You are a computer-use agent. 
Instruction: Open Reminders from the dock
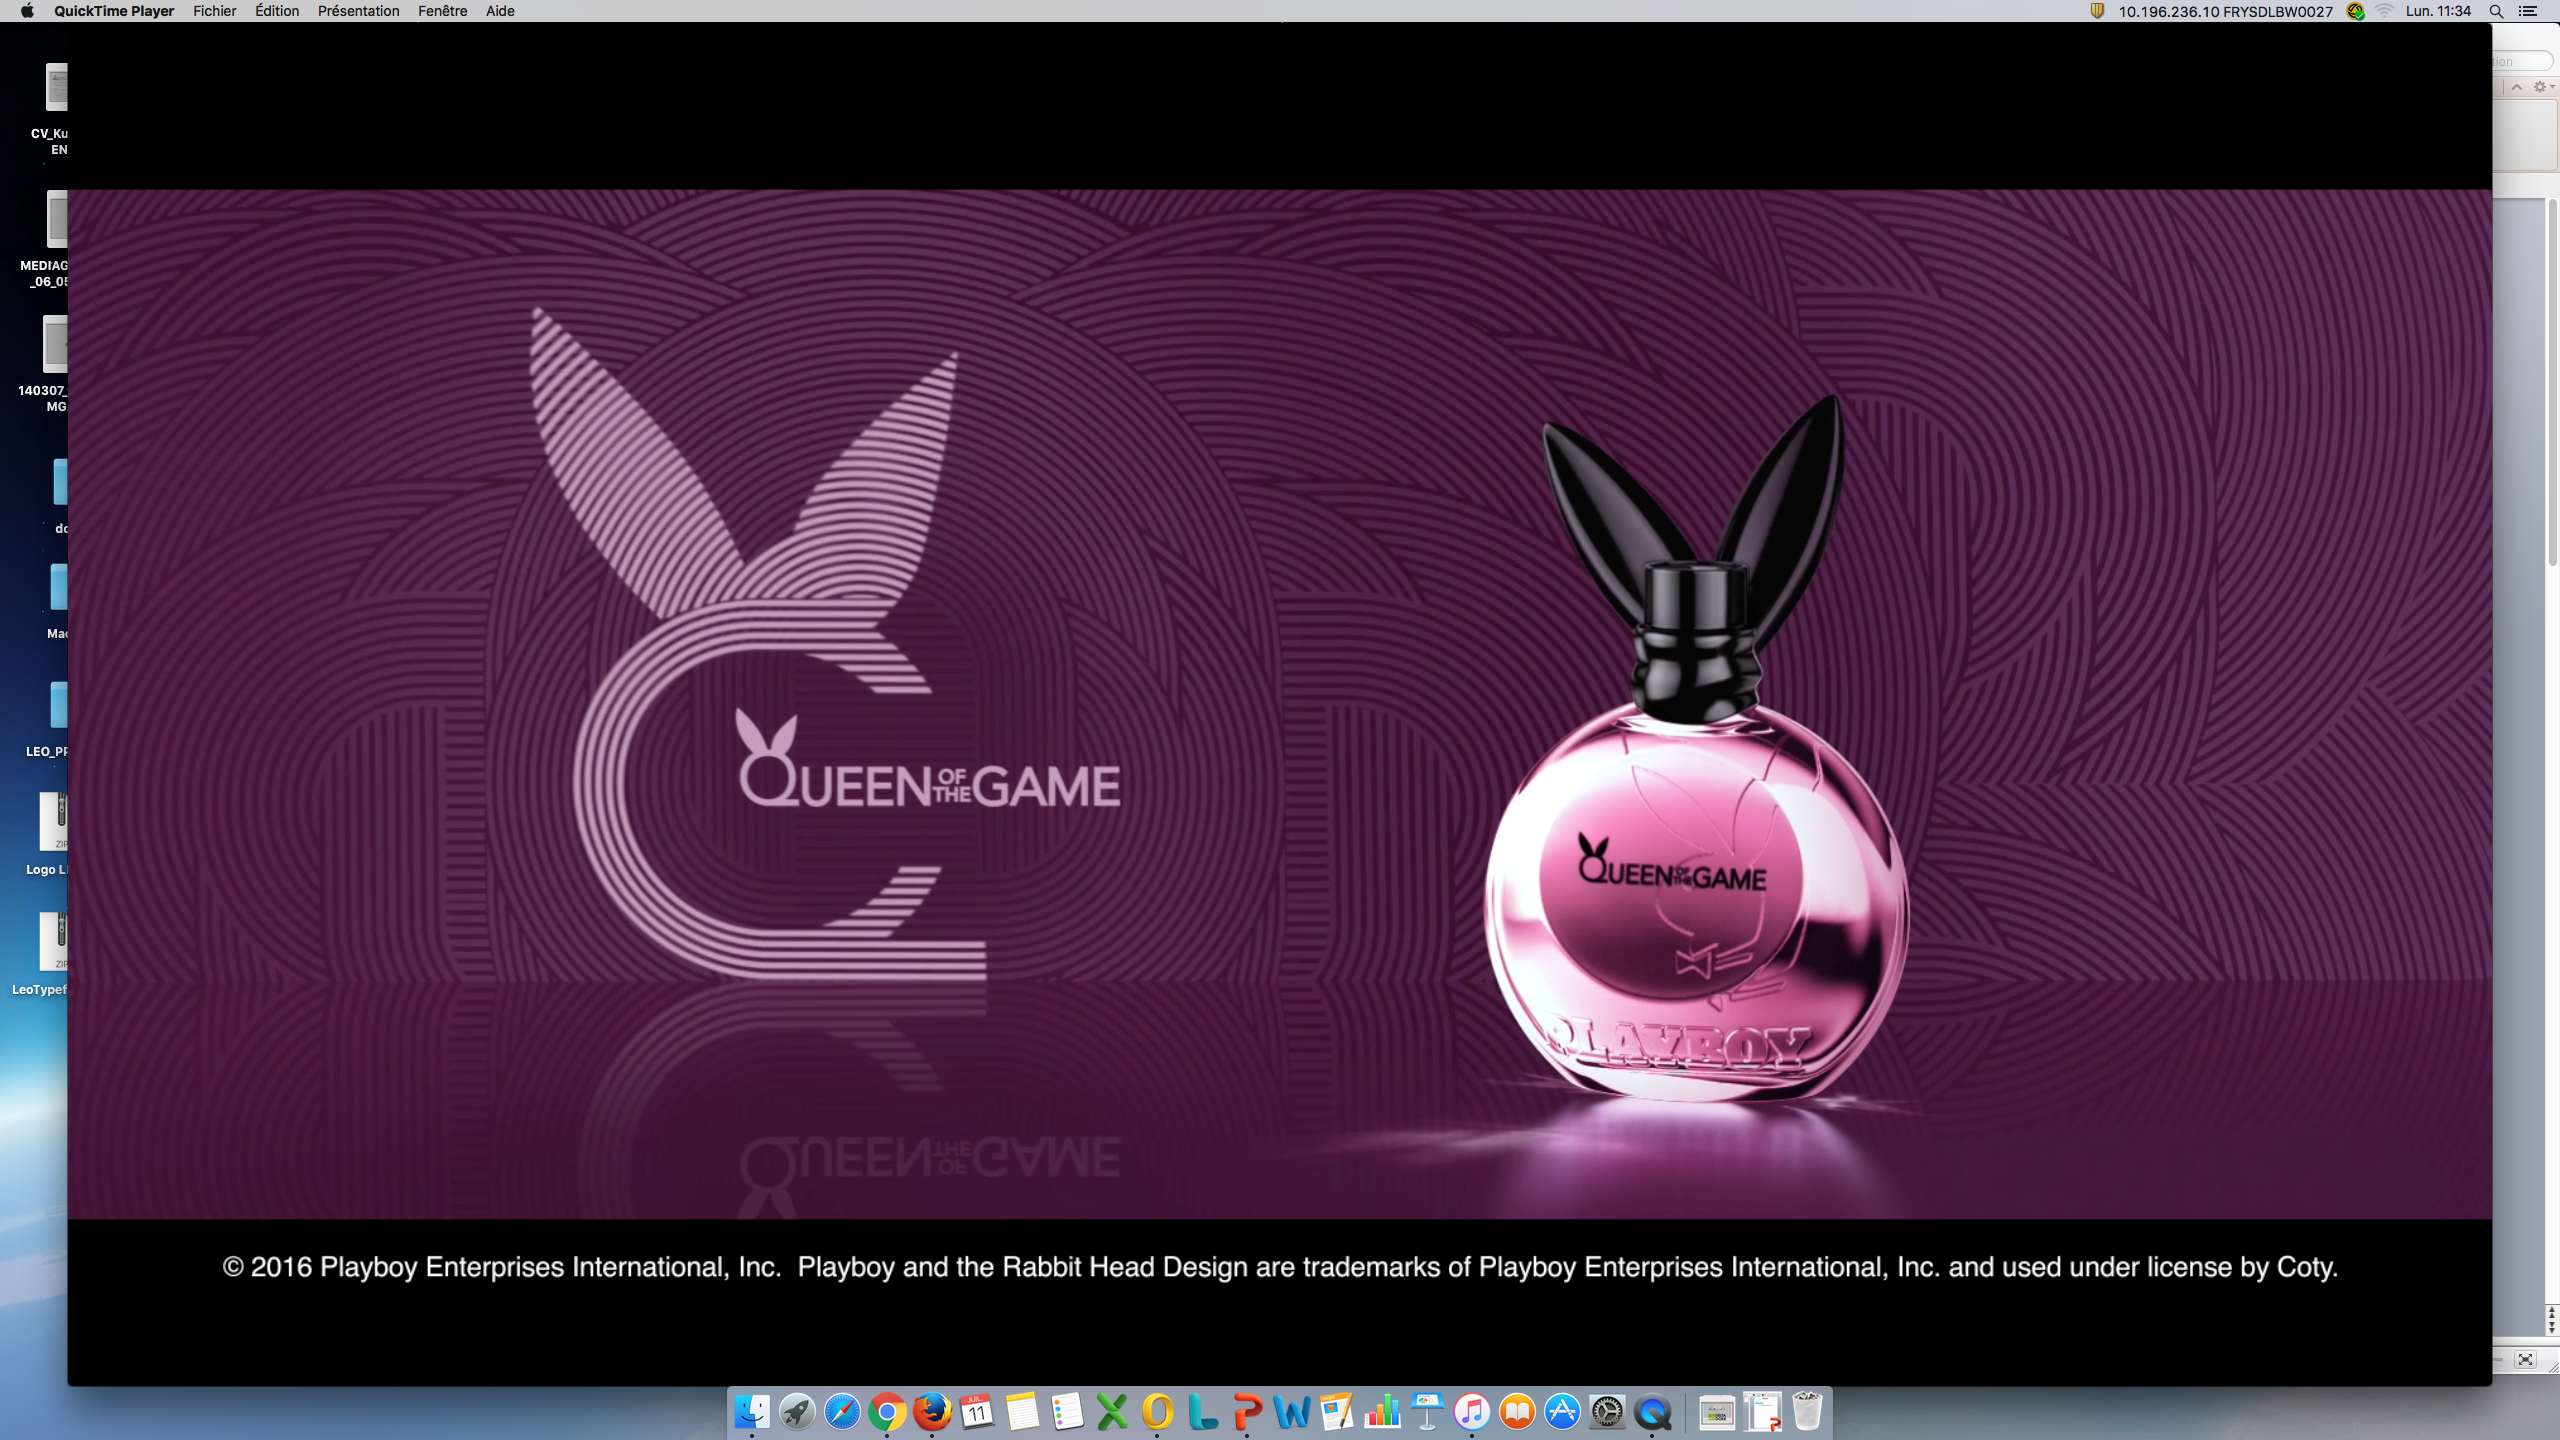1067,1412
